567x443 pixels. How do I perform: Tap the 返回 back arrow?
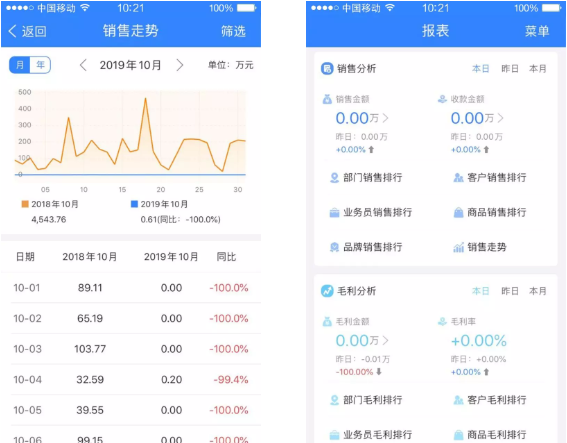tap(12, 31)
